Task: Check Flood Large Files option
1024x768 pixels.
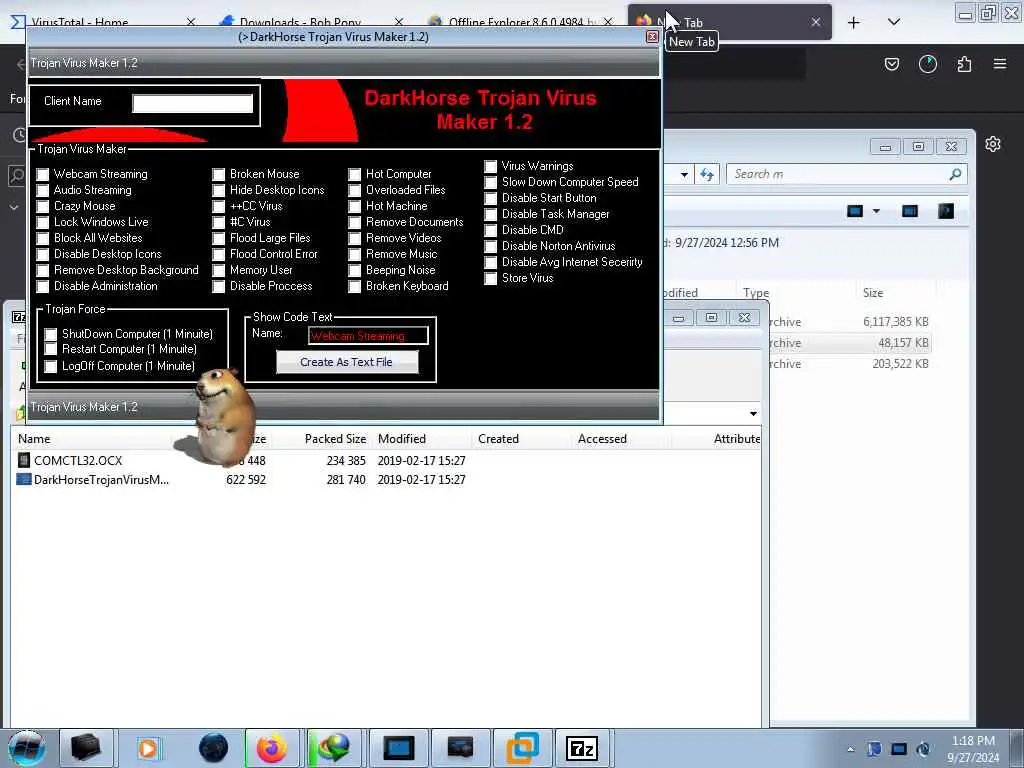Action: pos(219,238)
